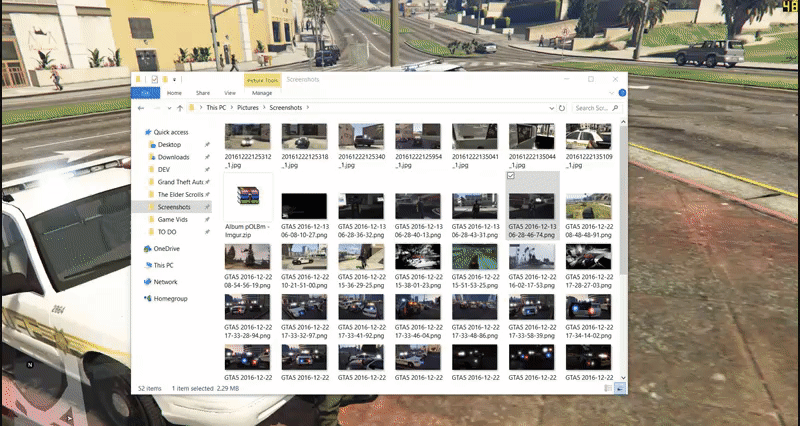
Task: Select Album pOLBm - Imgur.zip archive icon
Action: pyautogui.click(x=248, y=195)
